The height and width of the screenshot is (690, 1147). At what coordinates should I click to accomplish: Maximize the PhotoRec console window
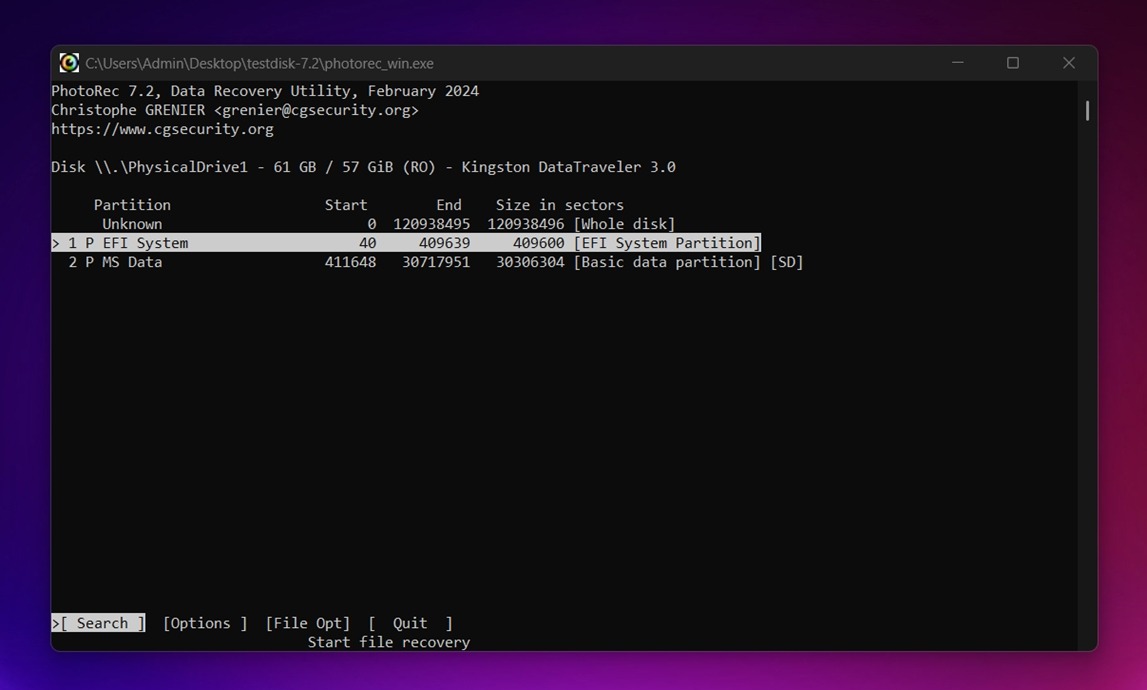coord(1012,63)
